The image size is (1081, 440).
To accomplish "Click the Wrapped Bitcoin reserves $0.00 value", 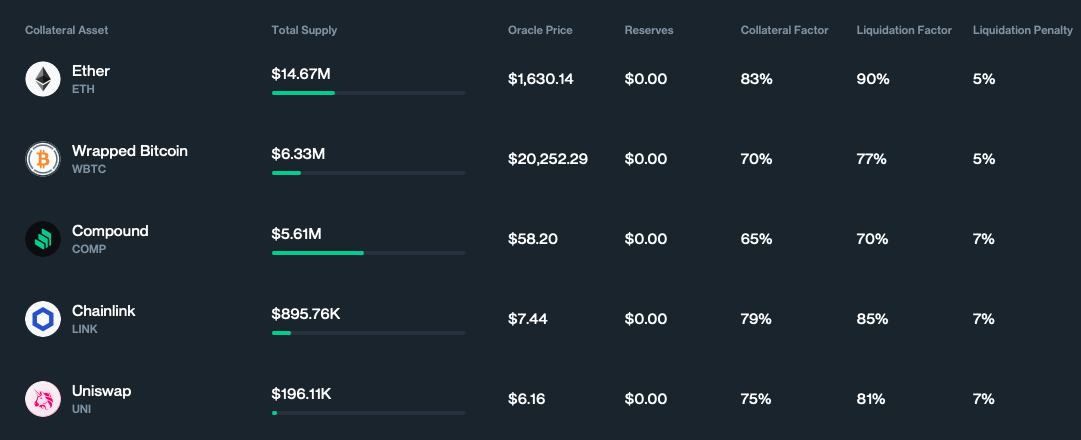I will [646, 159].
